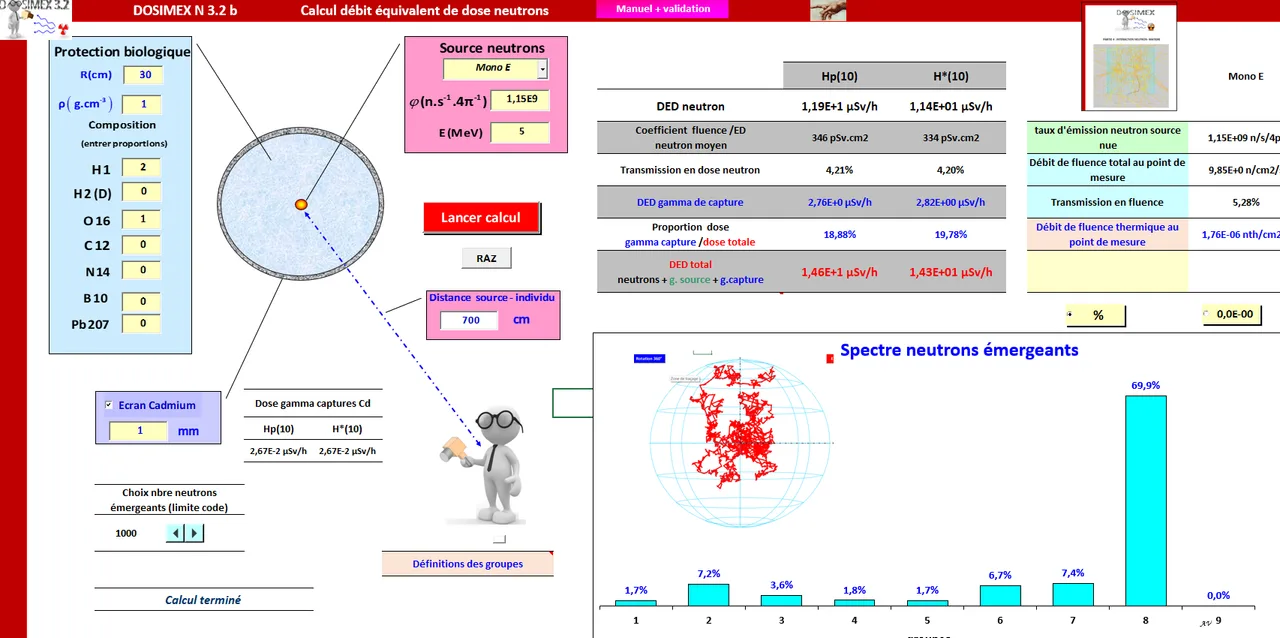
Task: Click the Débit de fluence thermique label
Action: point(1107,234)
